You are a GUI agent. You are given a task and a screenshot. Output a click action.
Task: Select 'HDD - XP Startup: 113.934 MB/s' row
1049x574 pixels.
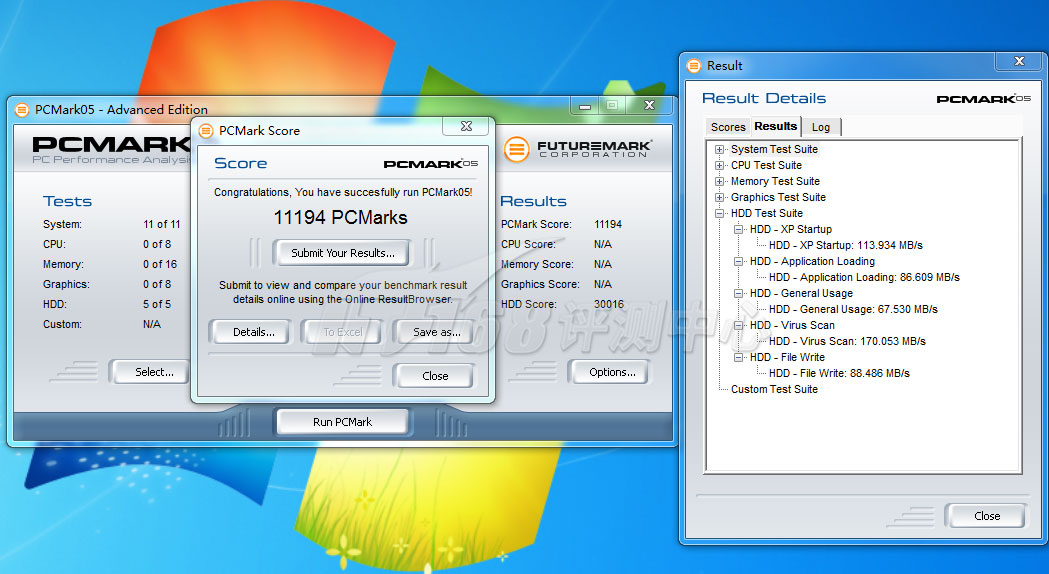tap(846, 246)
